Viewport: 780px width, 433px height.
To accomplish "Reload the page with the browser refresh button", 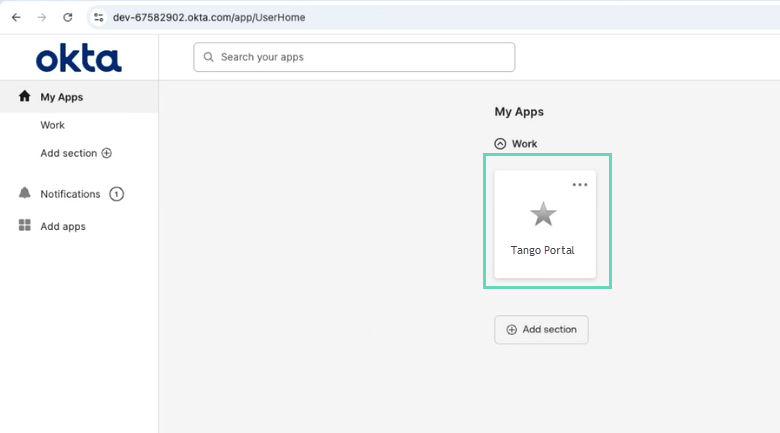I will point(68,17).
